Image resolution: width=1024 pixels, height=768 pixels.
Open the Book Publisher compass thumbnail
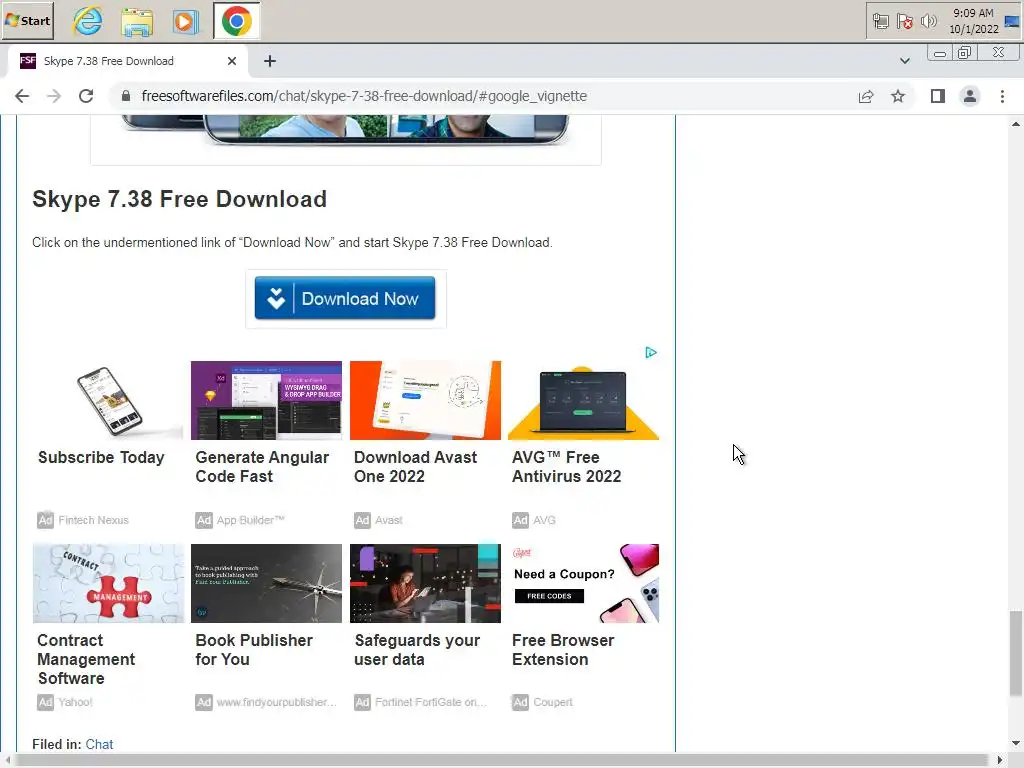point(266,583)
